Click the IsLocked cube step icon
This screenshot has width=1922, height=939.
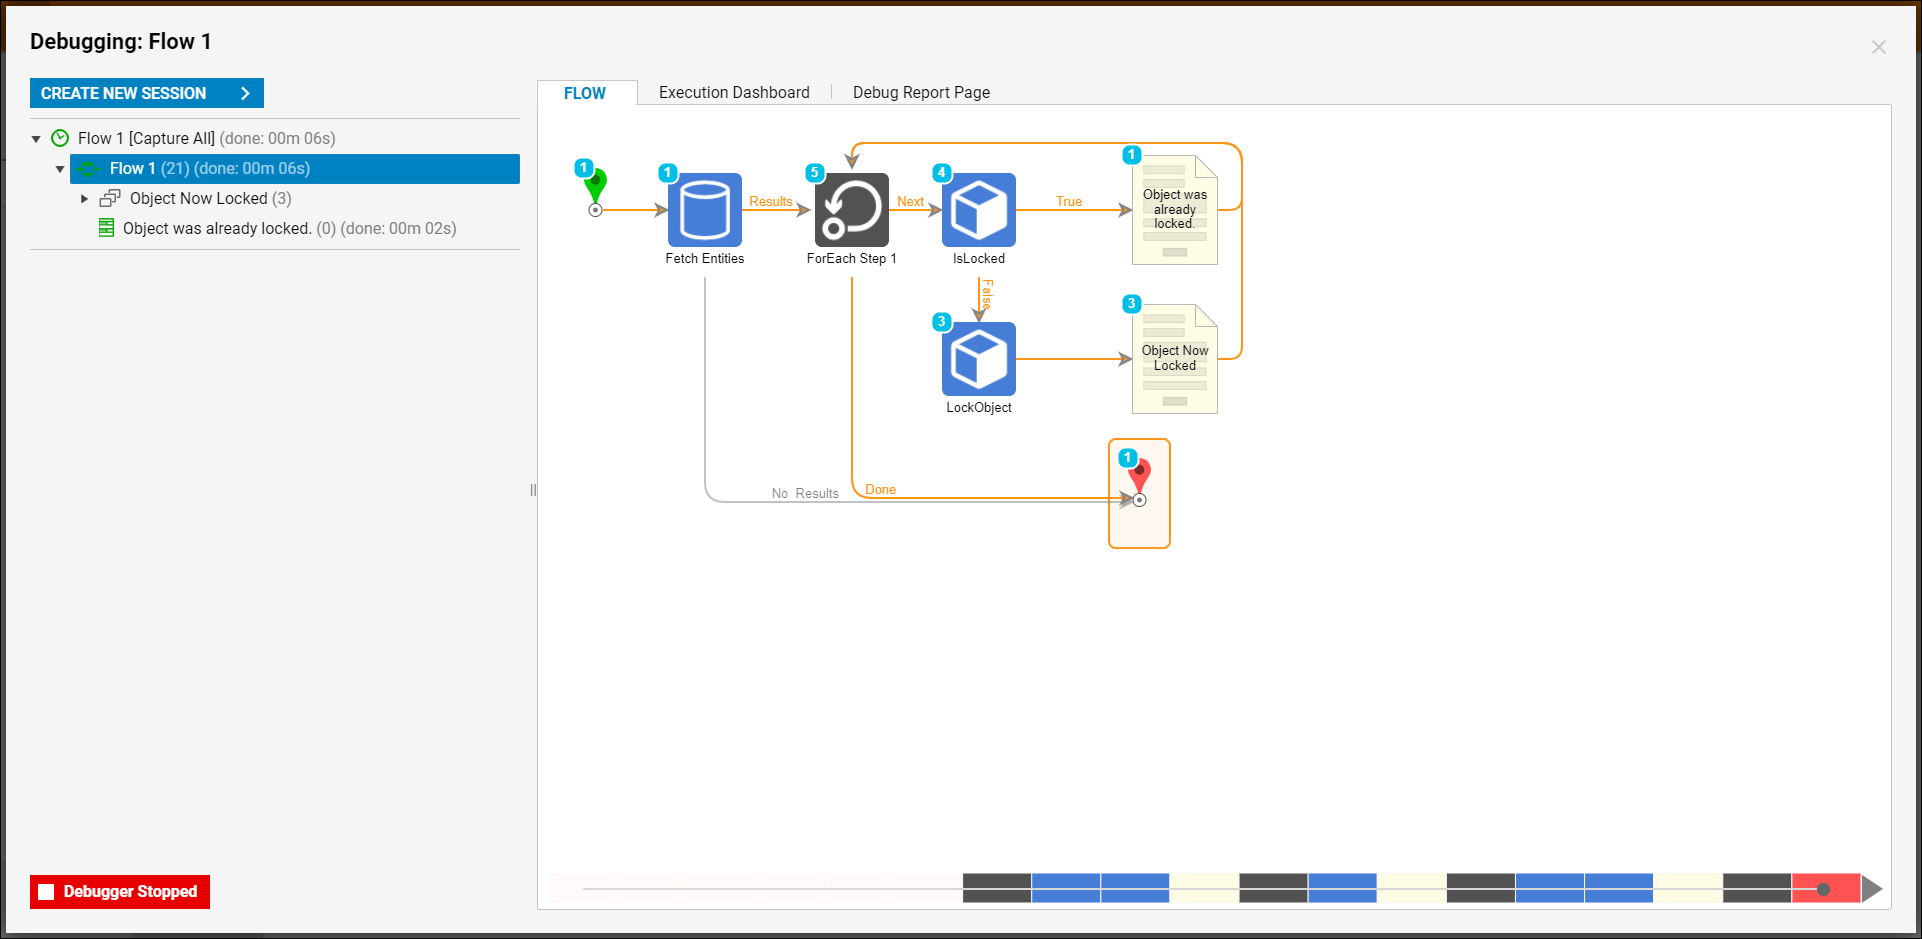(x=979, y=210)
